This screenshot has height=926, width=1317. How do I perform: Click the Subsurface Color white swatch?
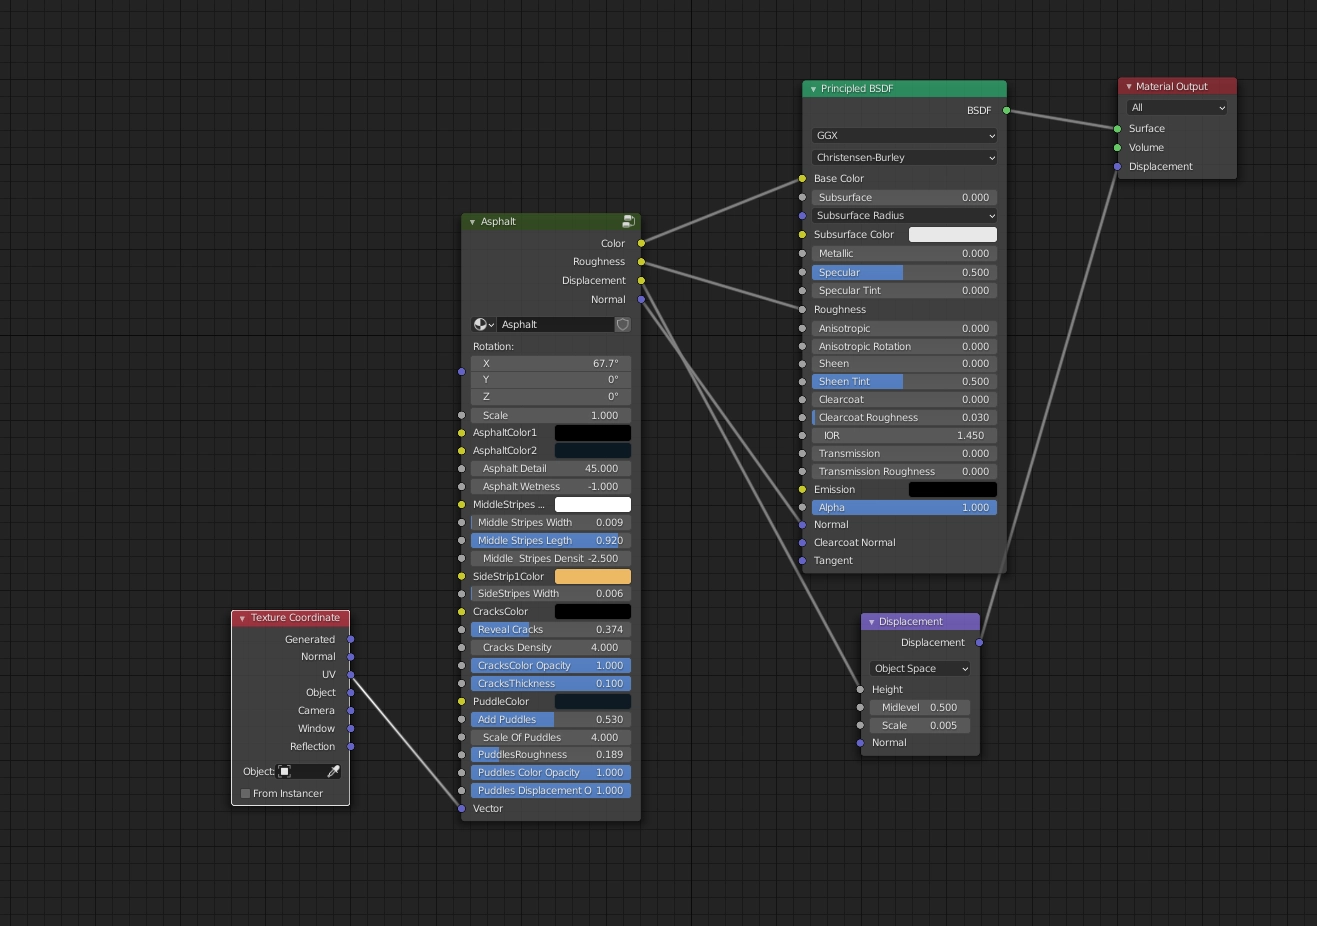pos(953,235)
